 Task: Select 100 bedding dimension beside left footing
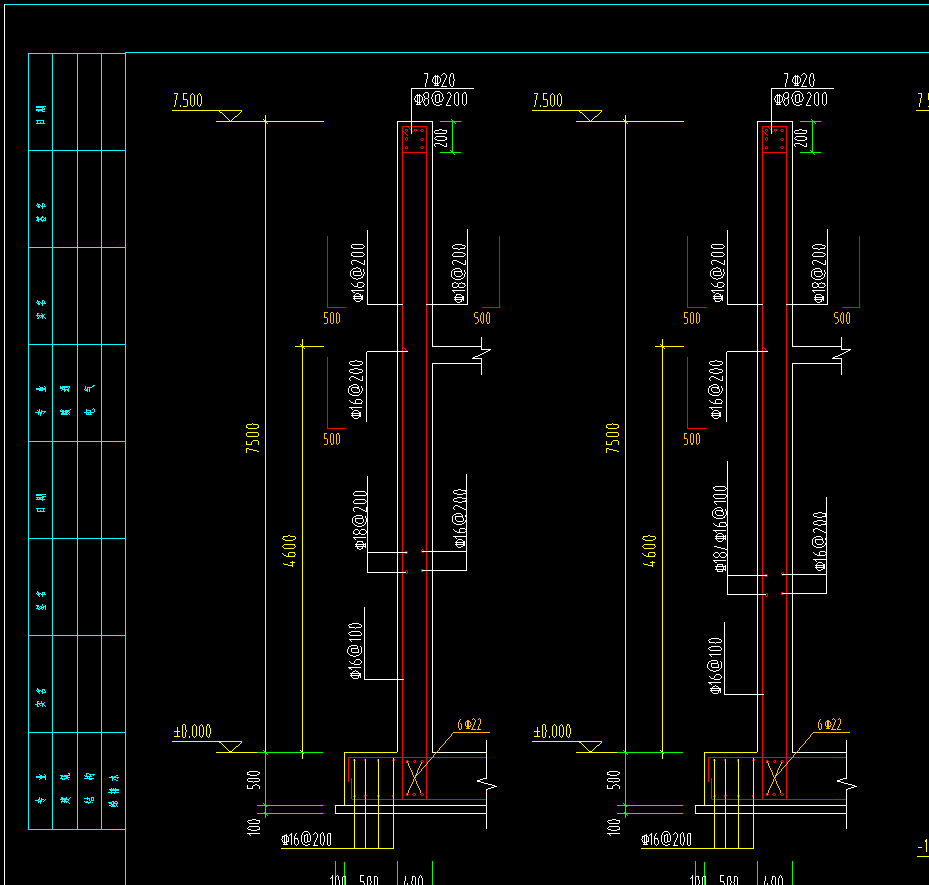click(x=254, y=826)
